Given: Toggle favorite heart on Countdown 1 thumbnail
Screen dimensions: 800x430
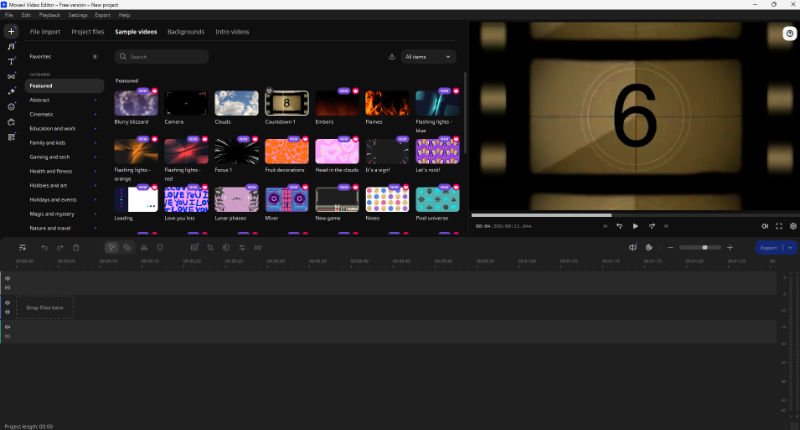Looking at the screenshot, I should pos(269,91).
